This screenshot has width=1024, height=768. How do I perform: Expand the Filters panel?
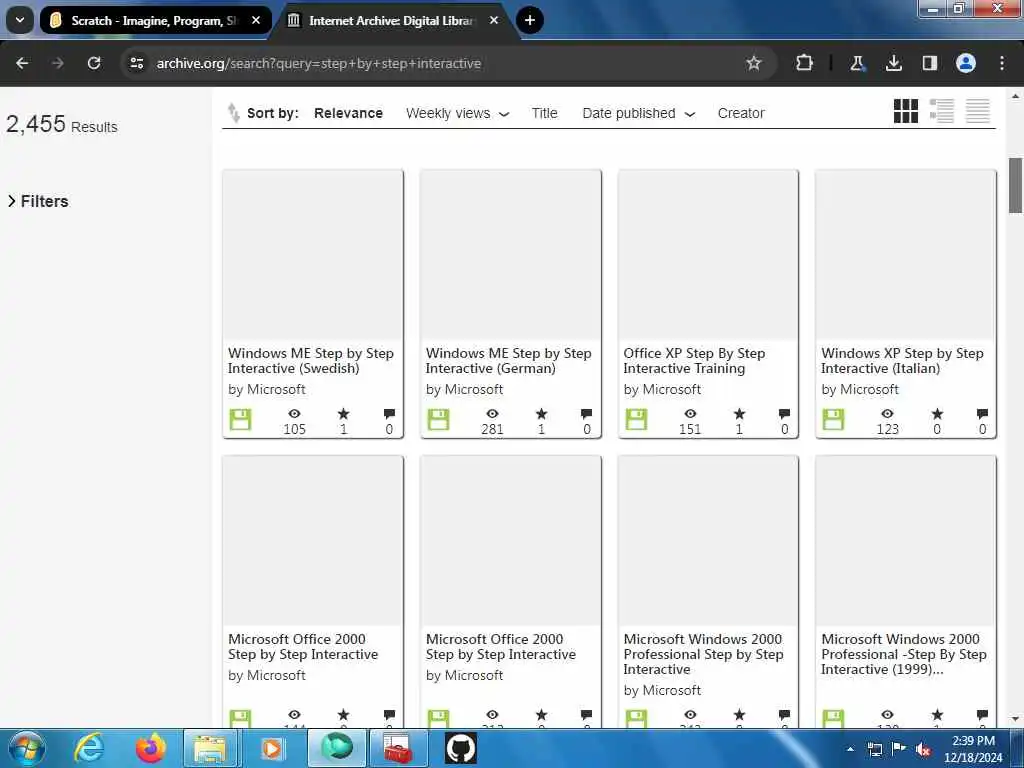(38, 201)
